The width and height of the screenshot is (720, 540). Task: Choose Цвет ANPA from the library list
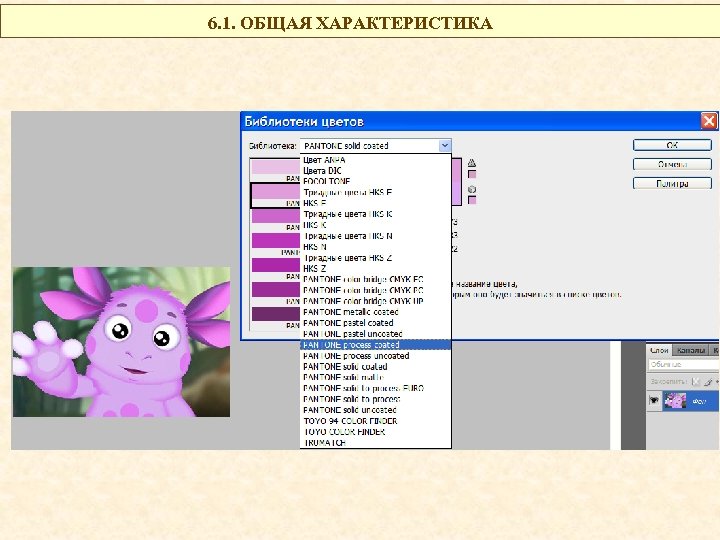[x=376, y=160]
